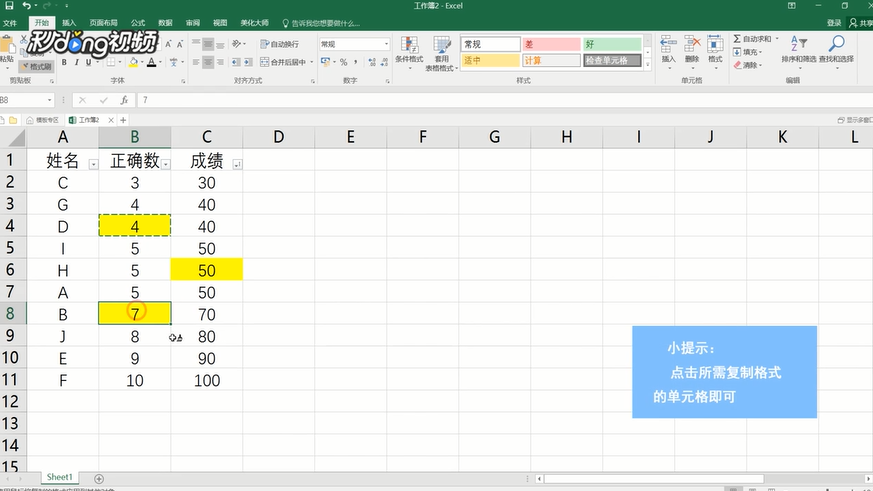Open Format as Table (套用表格格式) menu
This screenshot has height=491, width=873.
(x=442, y=53)
